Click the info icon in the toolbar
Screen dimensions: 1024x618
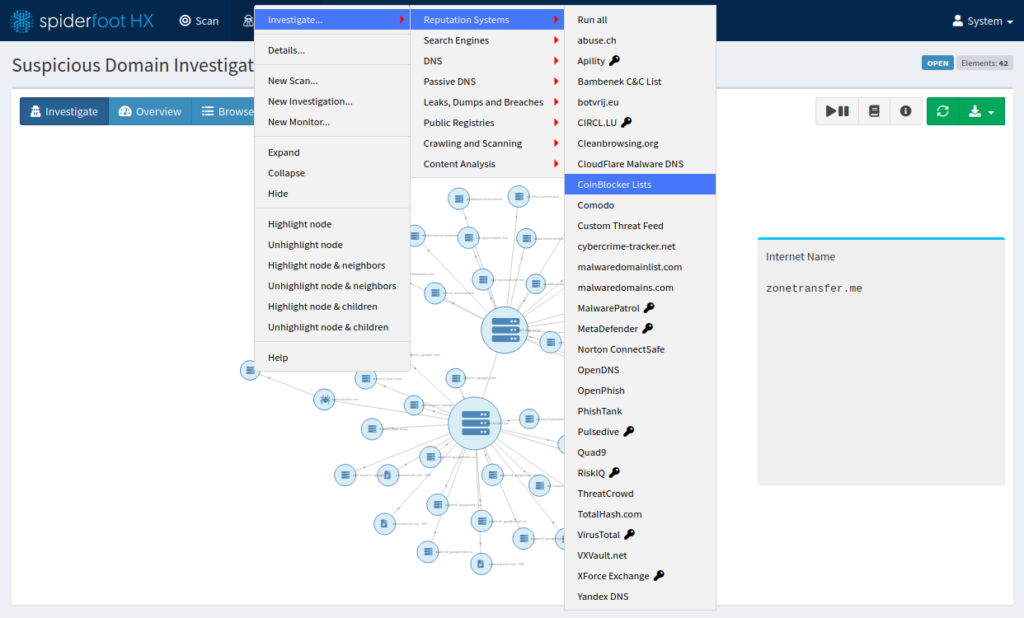click(906, 111)
